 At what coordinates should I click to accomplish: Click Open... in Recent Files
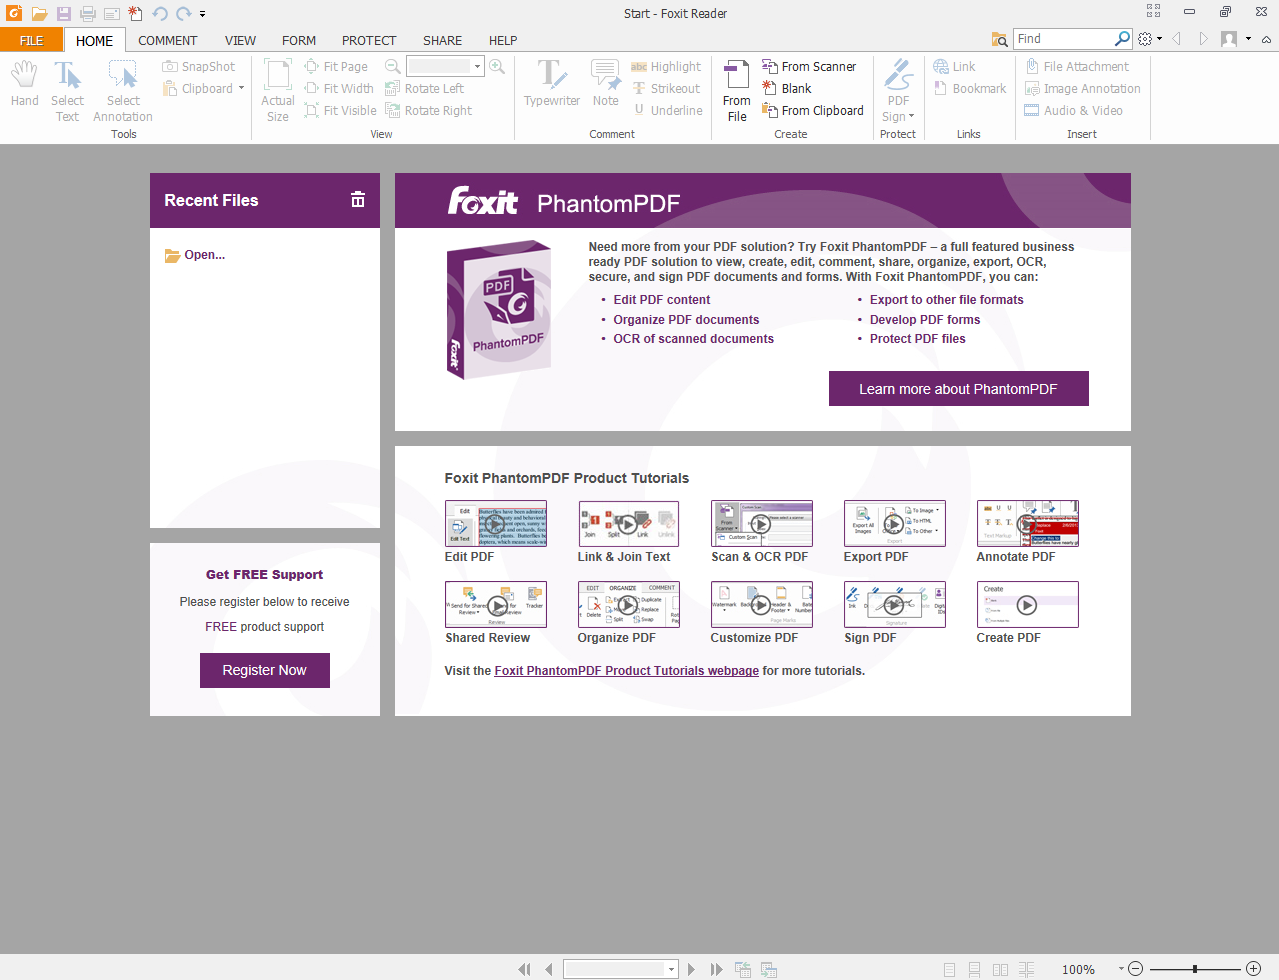pyautogui.click(x=195, y=255)
